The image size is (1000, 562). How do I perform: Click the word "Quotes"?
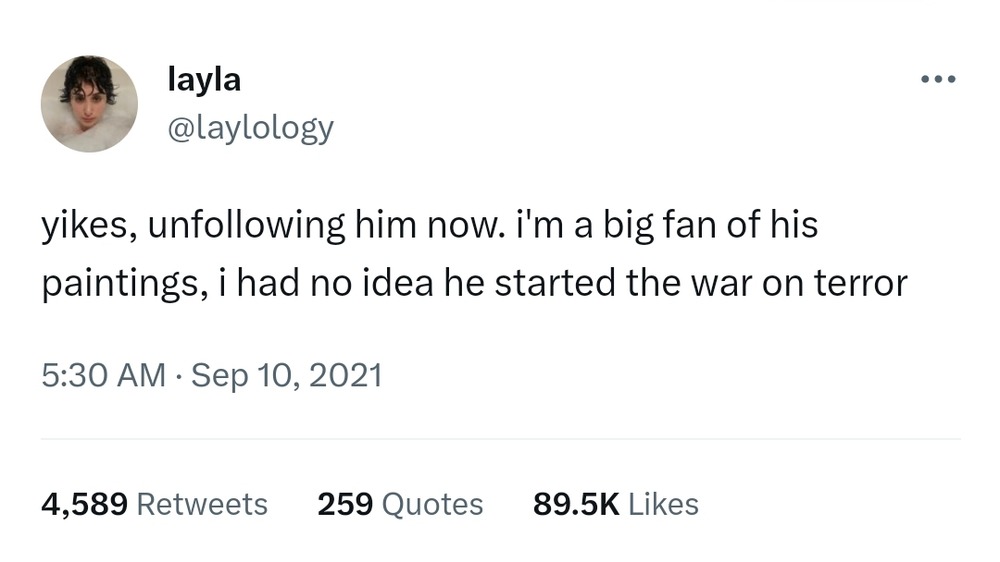[433, 504]
